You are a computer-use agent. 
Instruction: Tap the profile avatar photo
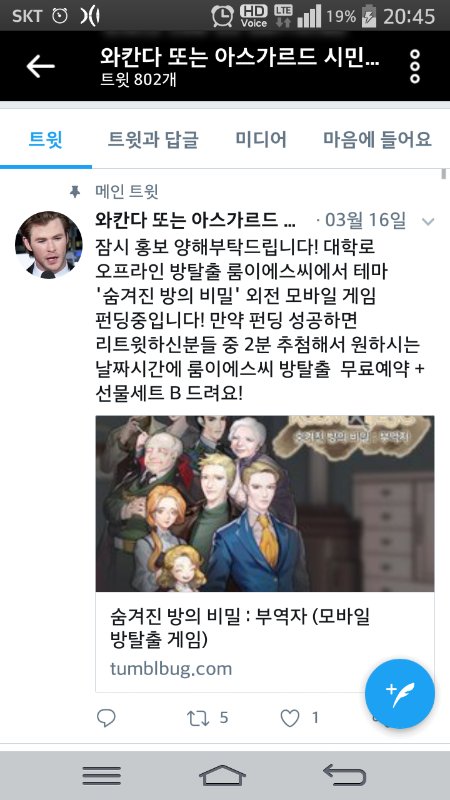point(48,244)
